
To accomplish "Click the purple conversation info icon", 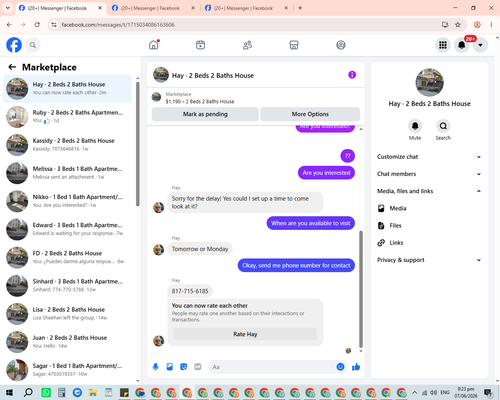I will [352, 75].
